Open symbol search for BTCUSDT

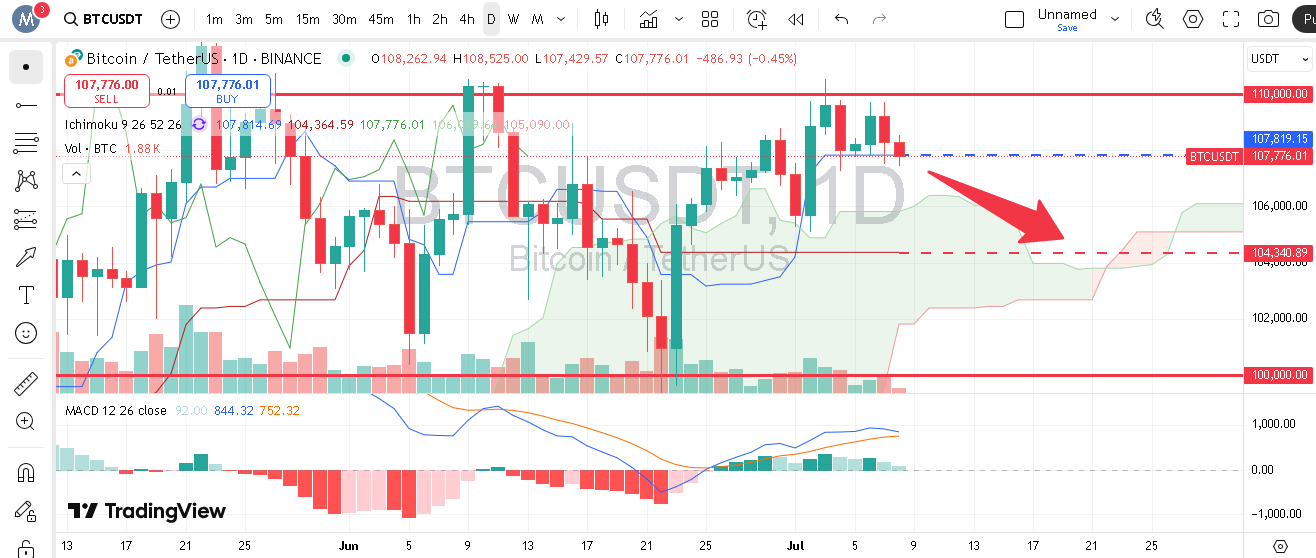[x=102, y=19]
